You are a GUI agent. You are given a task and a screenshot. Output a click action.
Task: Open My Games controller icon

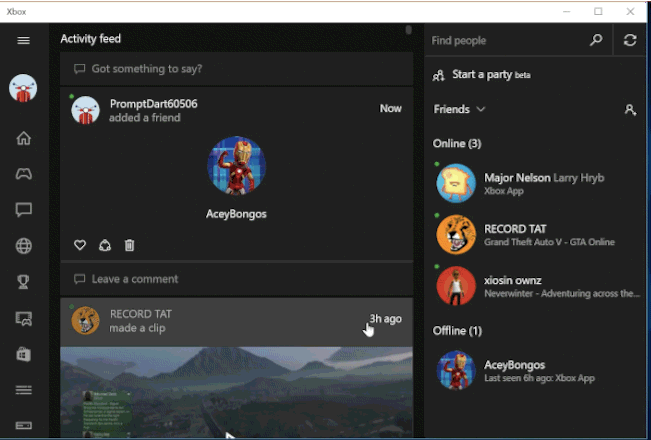[24, 174]
